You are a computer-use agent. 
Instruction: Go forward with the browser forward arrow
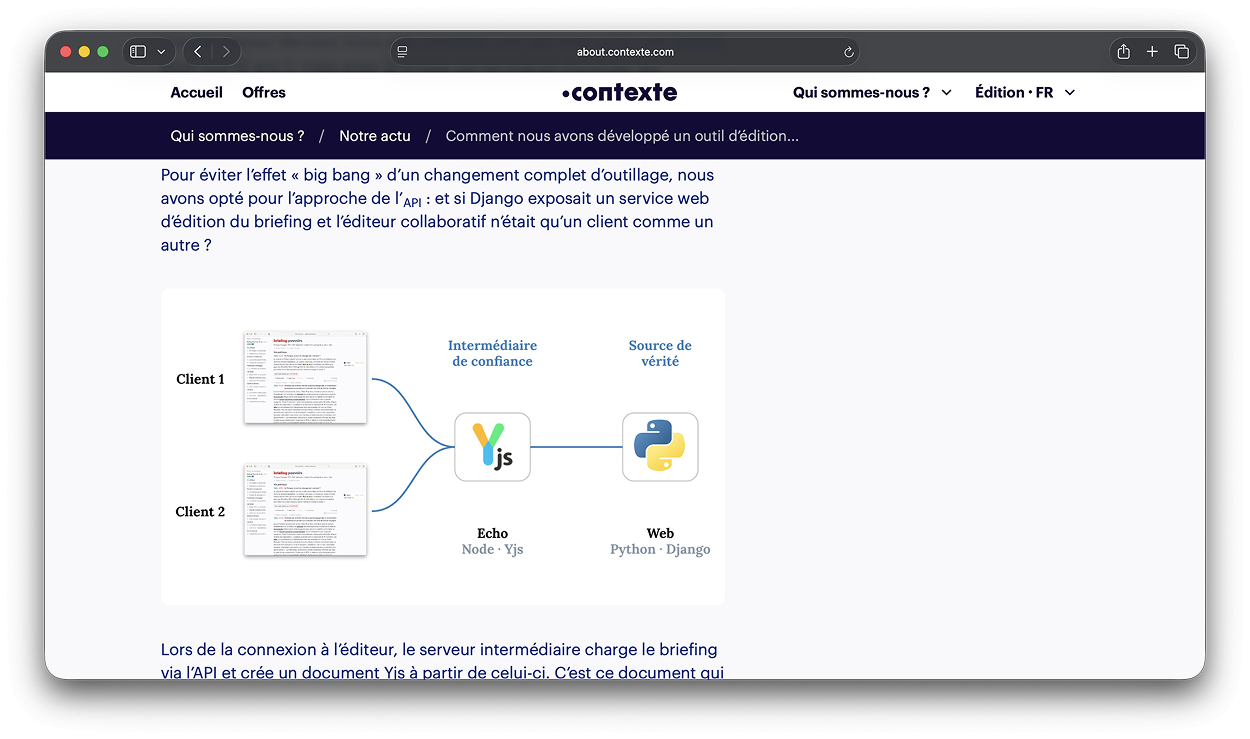coord(226,52)
